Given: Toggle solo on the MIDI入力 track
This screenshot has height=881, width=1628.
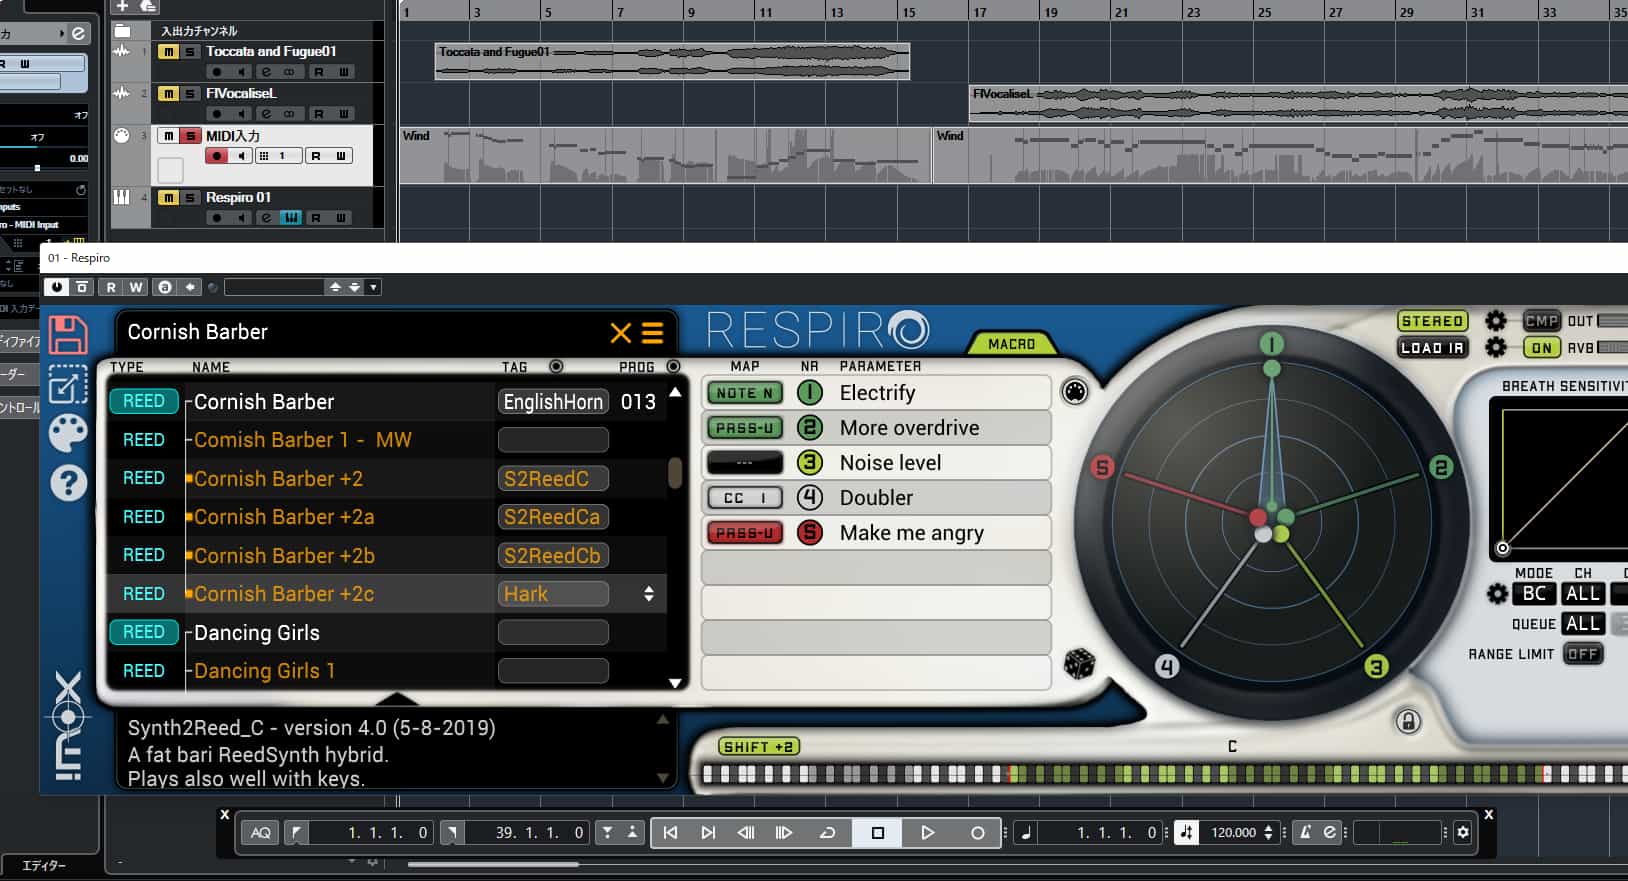Looking at the screenshot, I should 190,136.
